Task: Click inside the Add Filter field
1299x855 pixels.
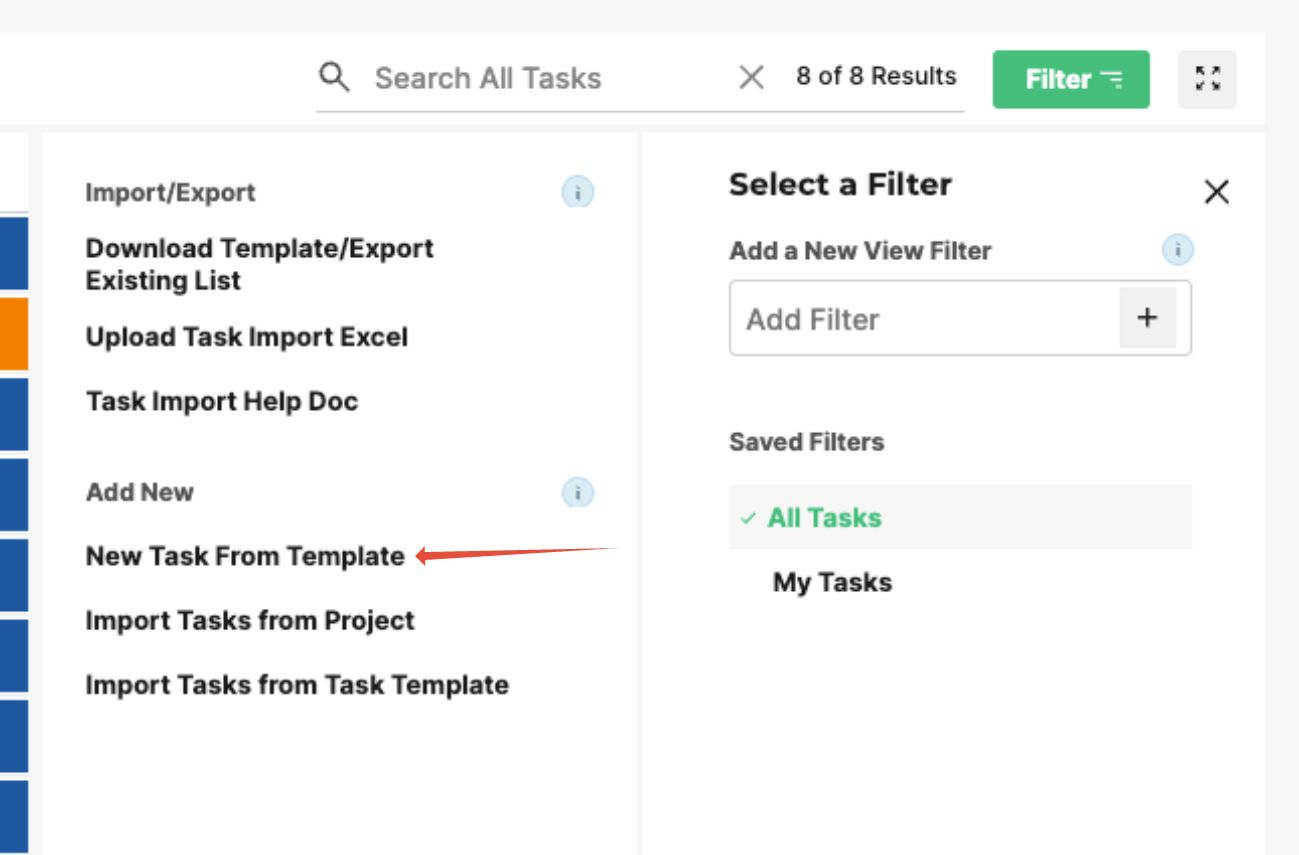Action: tap(924, 318)
